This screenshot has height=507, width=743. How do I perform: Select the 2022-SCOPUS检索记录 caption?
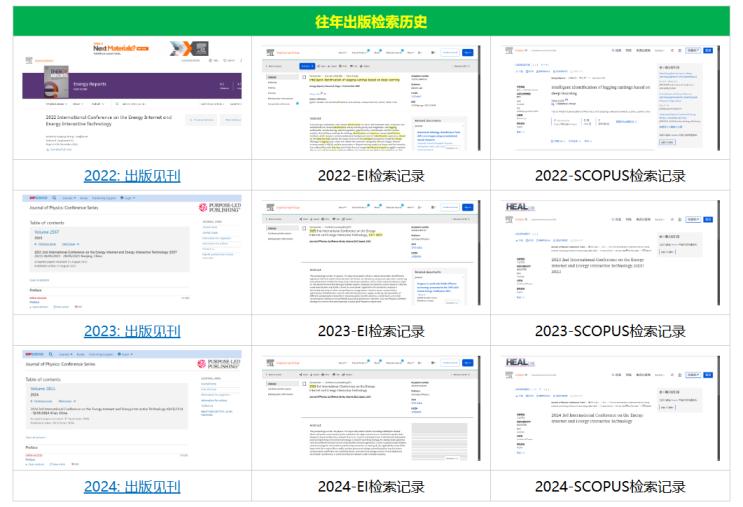pos(610,176)
